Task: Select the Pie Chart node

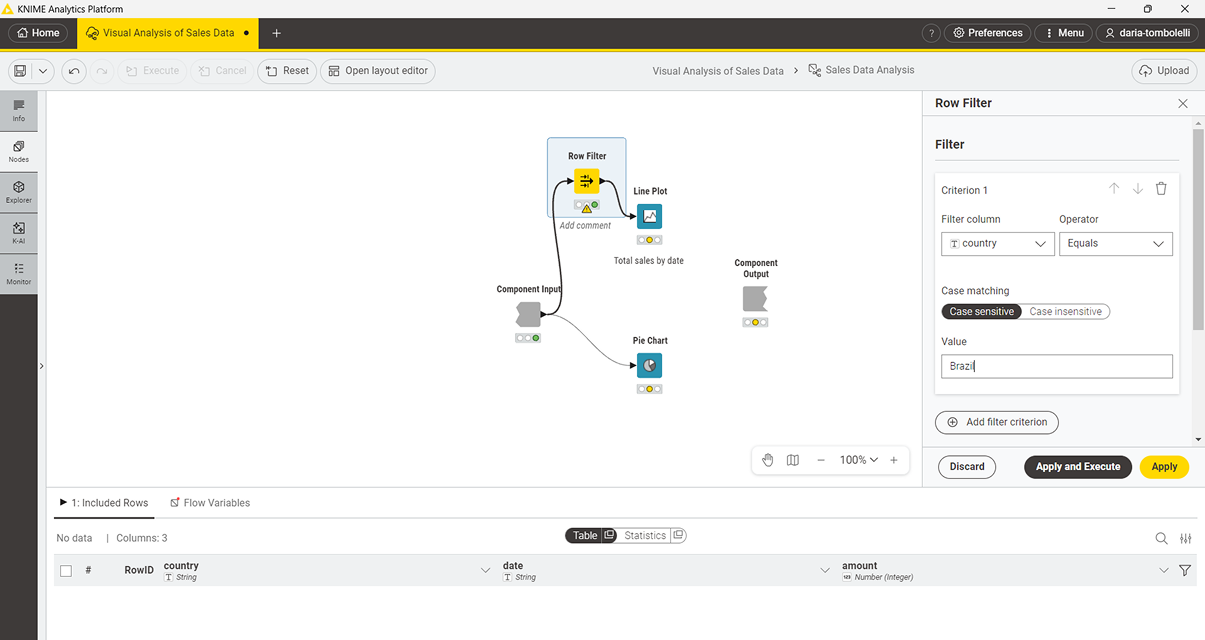Action: tap(649, 365)
